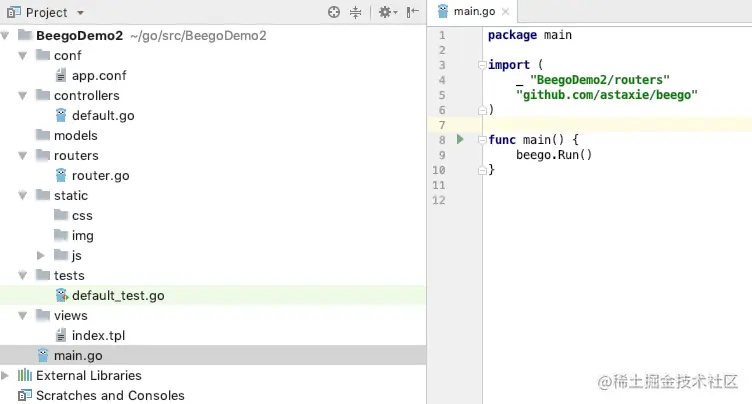
Task: Click the gopher icon beside router.go
Action: click(x=61, y=175)
